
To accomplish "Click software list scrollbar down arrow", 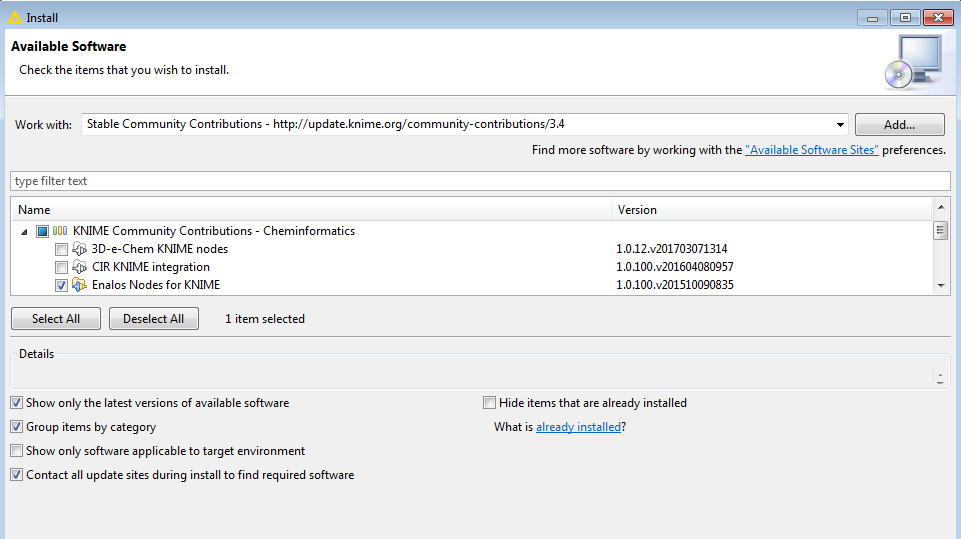I will pyautogui.click(x=941, y=286).
